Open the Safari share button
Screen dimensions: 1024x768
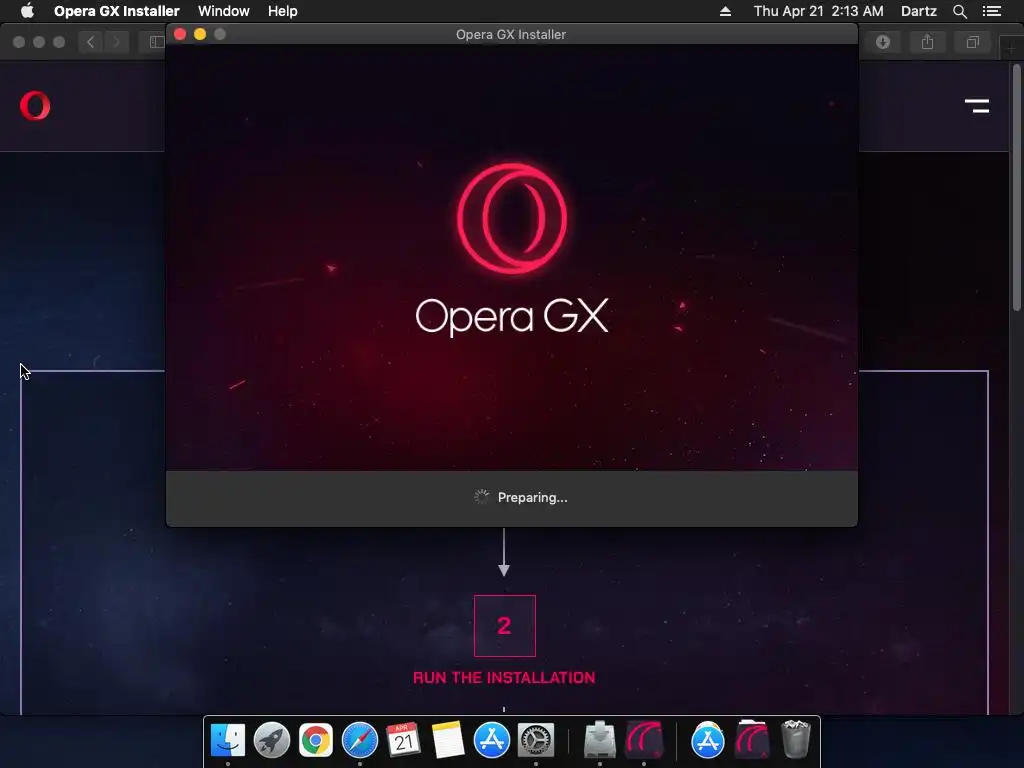click(927, 42)
